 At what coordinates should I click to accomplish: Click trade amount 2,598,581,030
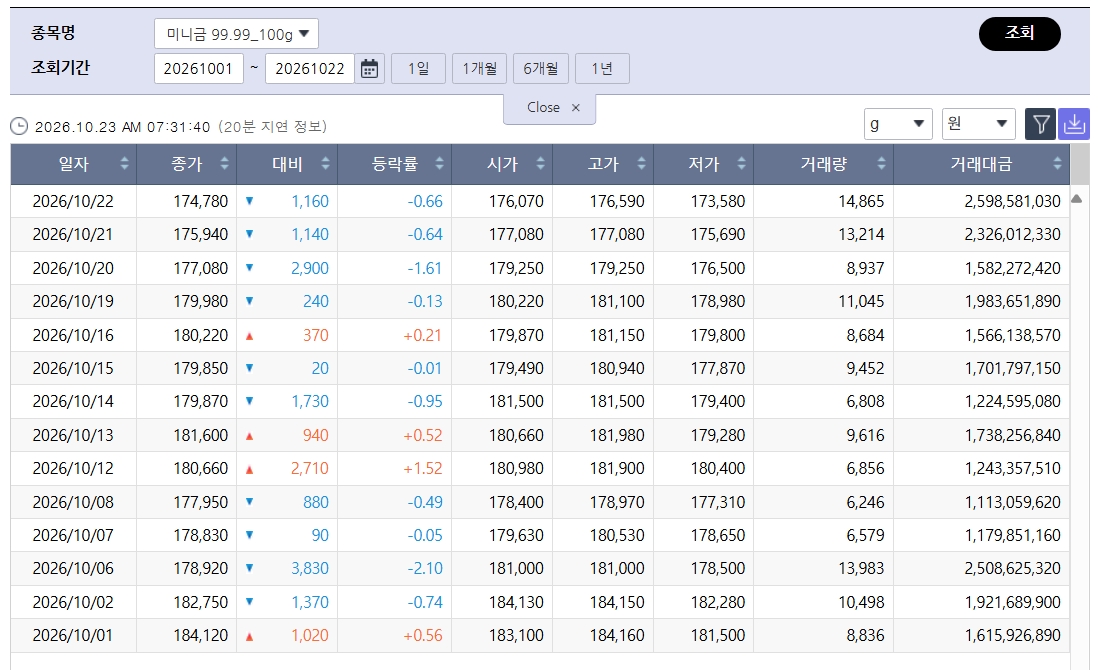1012,201
